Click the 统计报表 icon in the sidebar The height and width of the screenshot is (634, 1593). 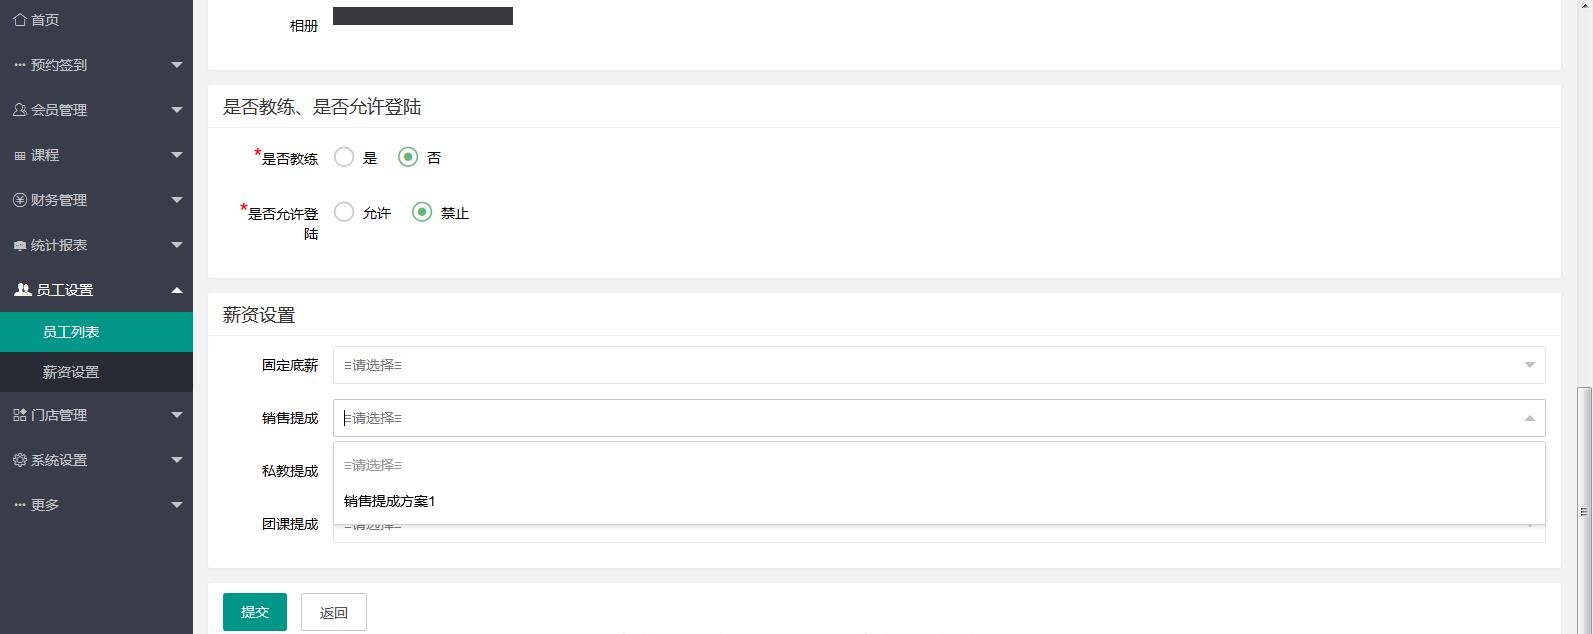click(x=20, y=245)
